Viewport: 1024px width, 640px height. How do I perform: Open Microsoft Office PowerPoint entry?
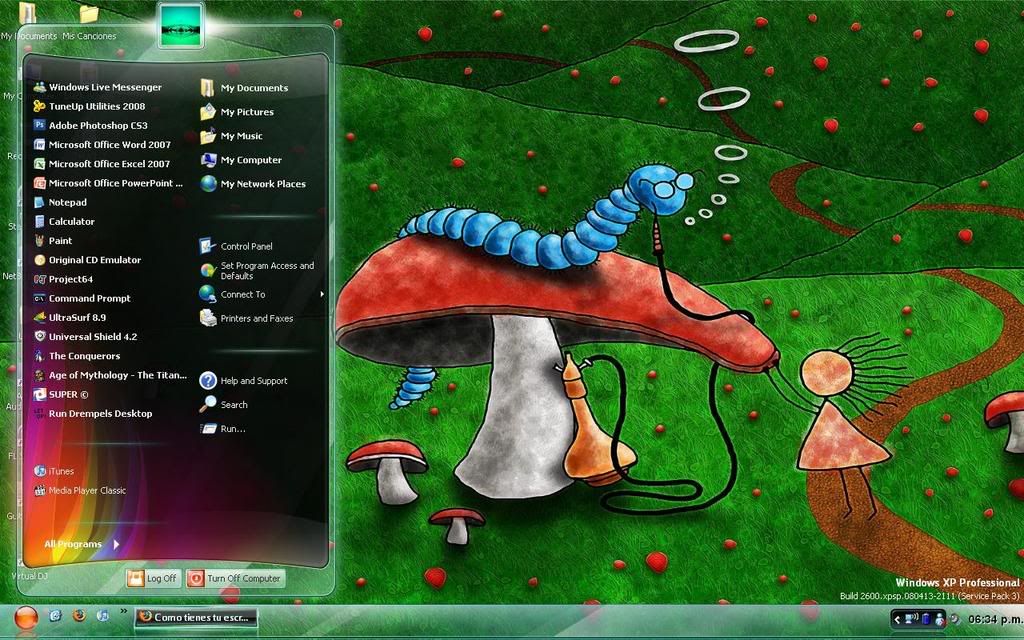108,183
